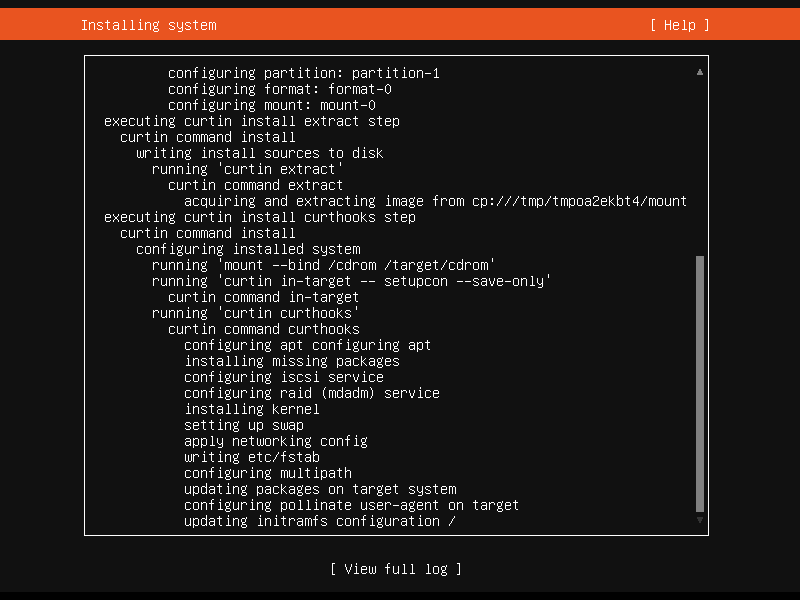Screen dimensions: 800x600
Task: Select 'installing missing packages' log line
Action: click(291, 361)
